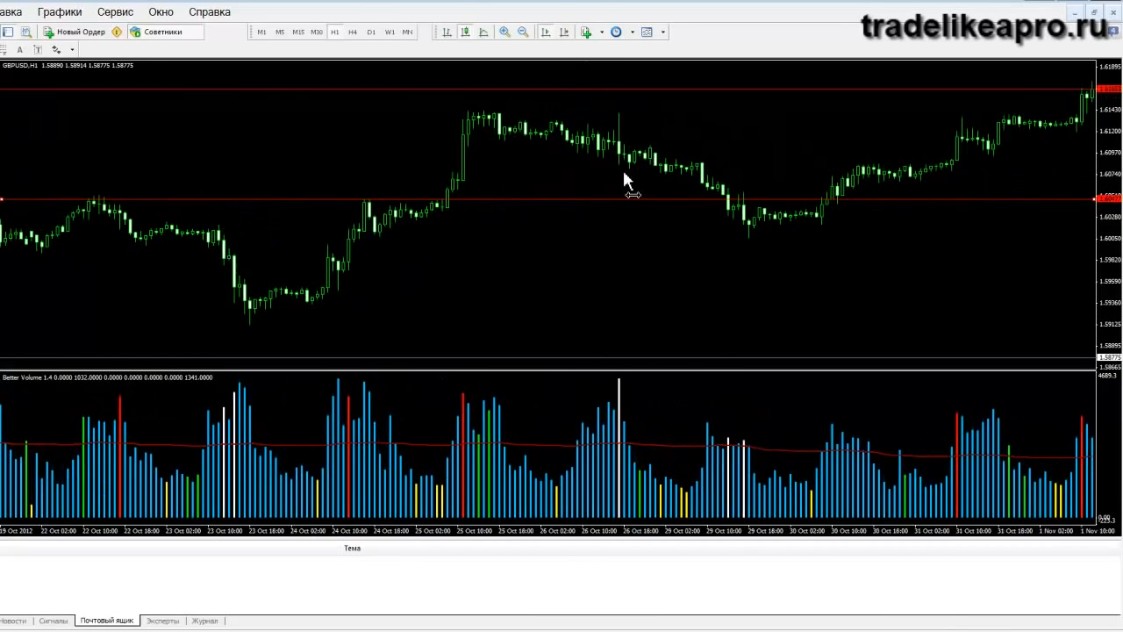Click the chart templates icon
The width and height of the screenshot is (1123, 632).
pos(647,32)
